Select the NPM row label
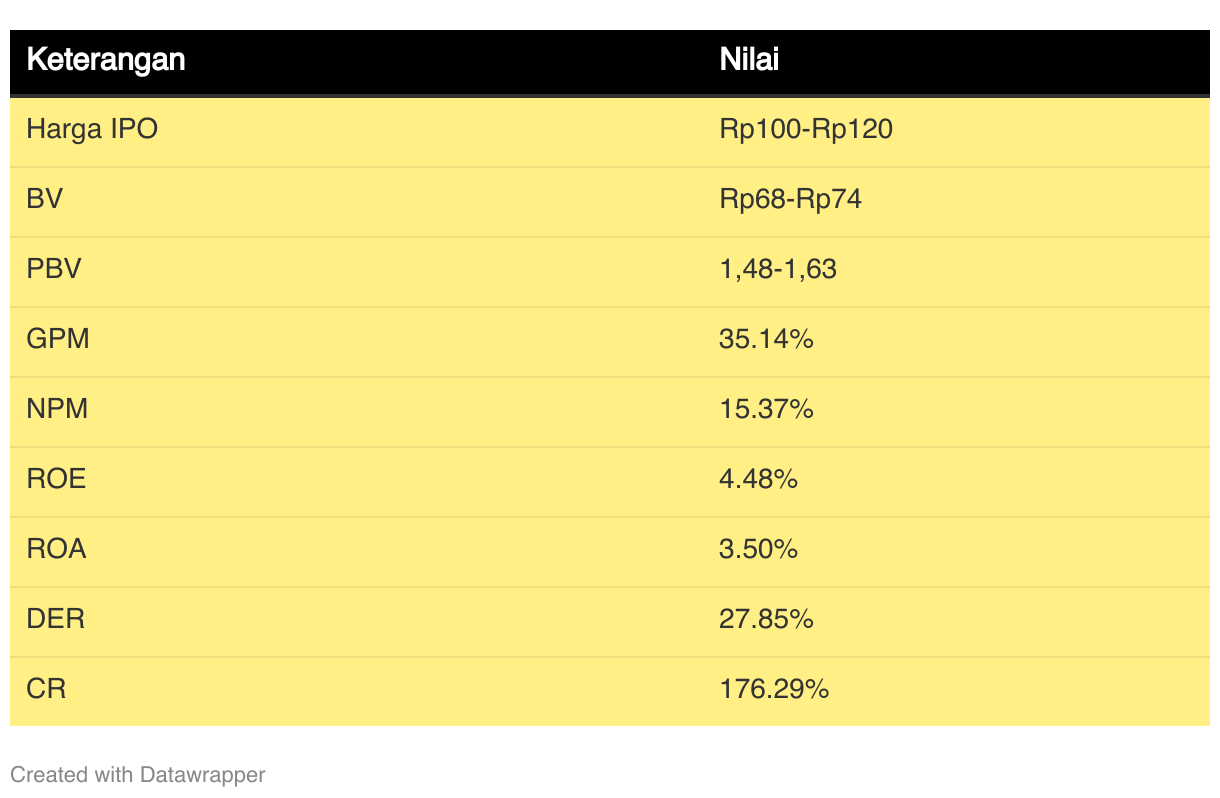 (x=57, y=409)
